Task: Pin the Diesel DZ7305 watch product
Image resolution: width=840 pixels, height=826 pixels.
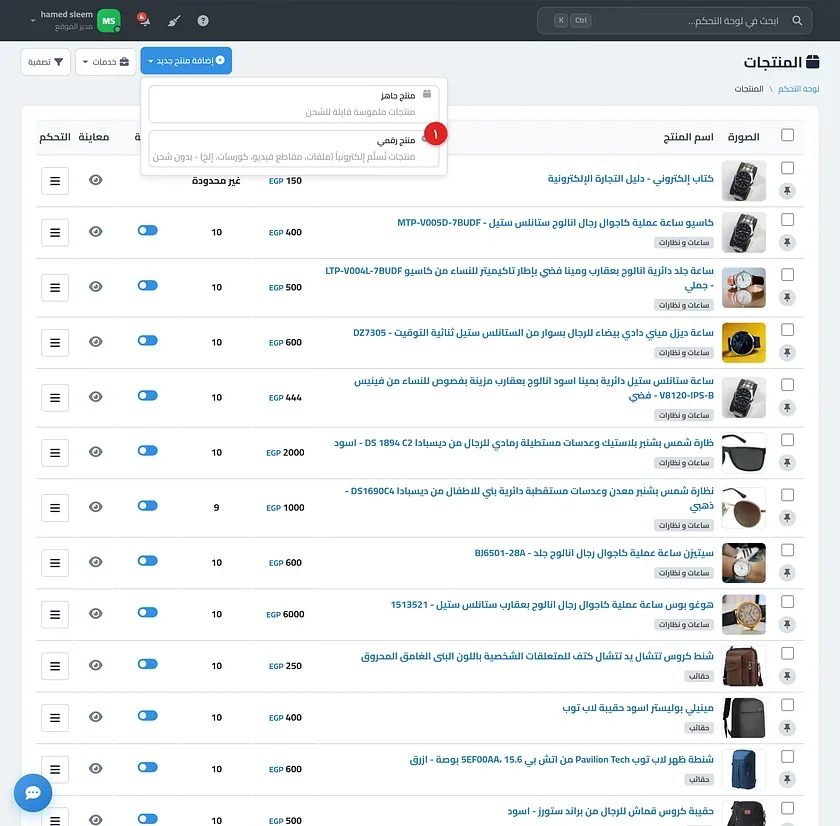Action: tap(787, 352)
